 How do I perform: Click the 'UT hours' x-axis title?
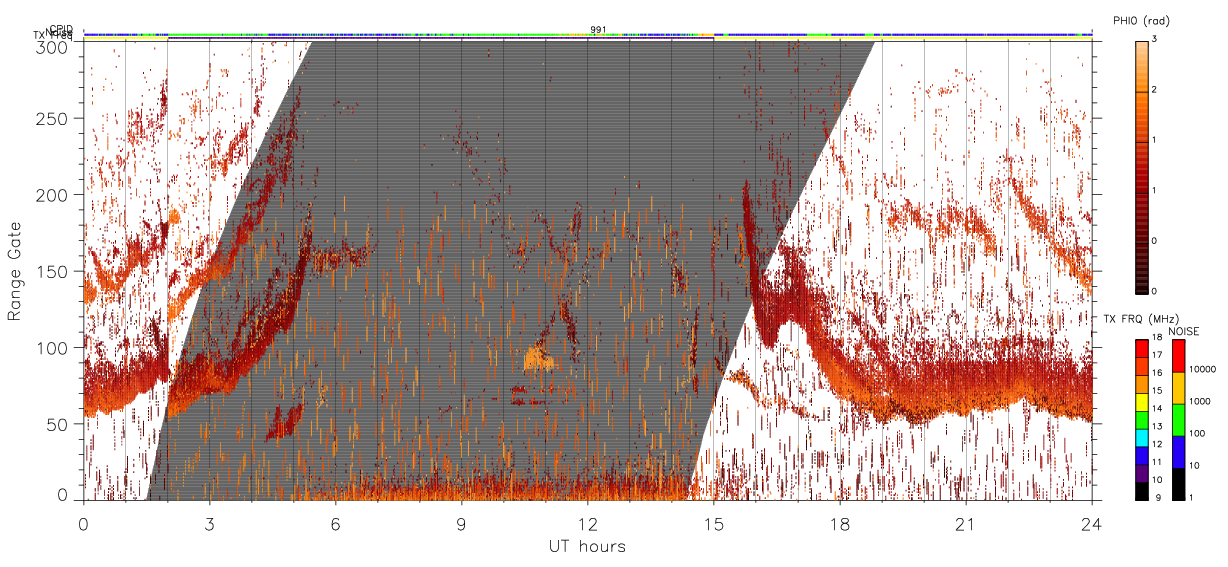(x=587, y=546)
